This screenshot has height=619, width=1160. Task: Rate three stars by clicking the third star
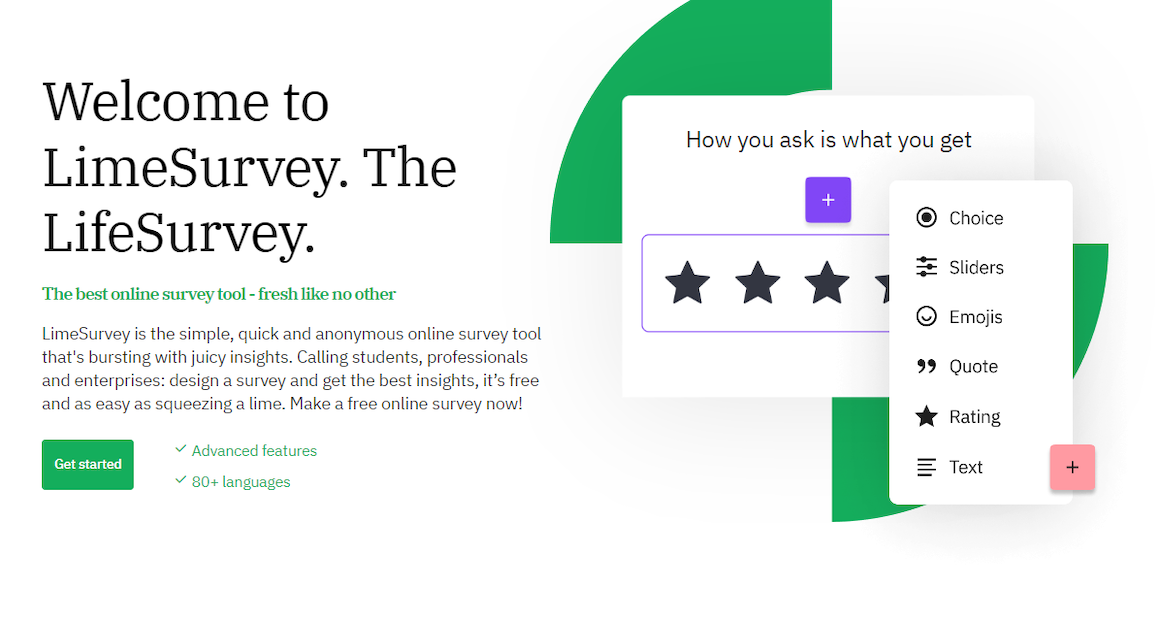[x=827, y=283]
